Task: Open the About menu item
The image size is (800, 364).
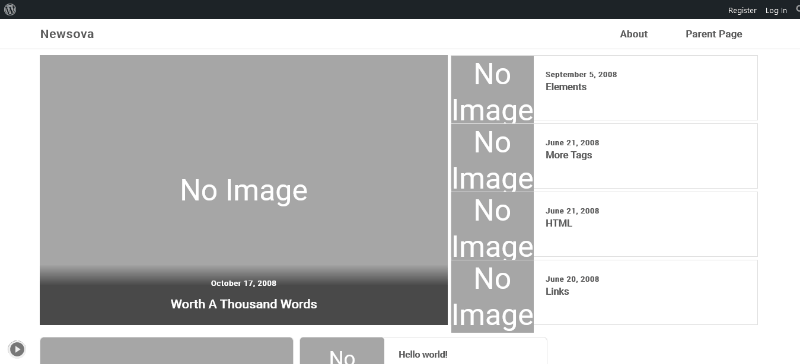Action: point(634,34)
